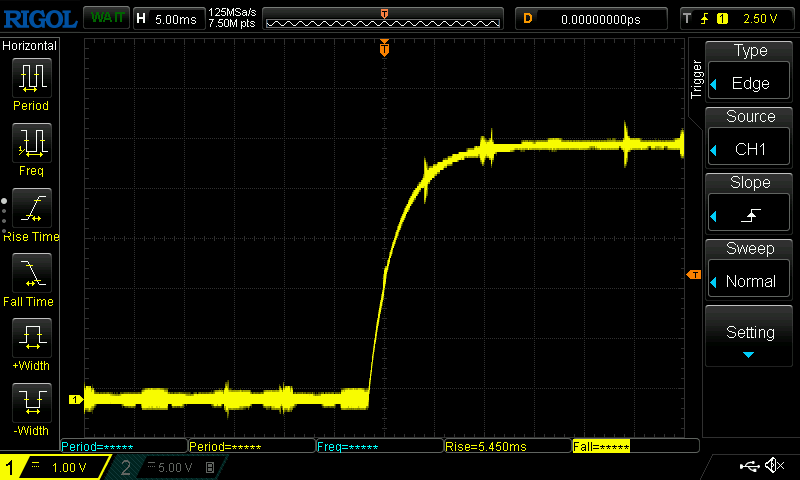Open the Horizontal measurement menu tab
The image size is (800, 480).
(30, 46)
